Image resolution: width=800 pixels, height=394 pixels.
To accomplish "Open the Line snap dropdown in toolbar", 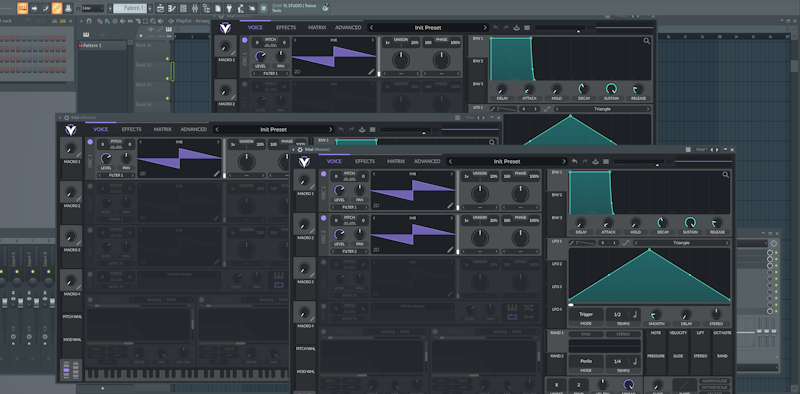I will tap(92, 8).
